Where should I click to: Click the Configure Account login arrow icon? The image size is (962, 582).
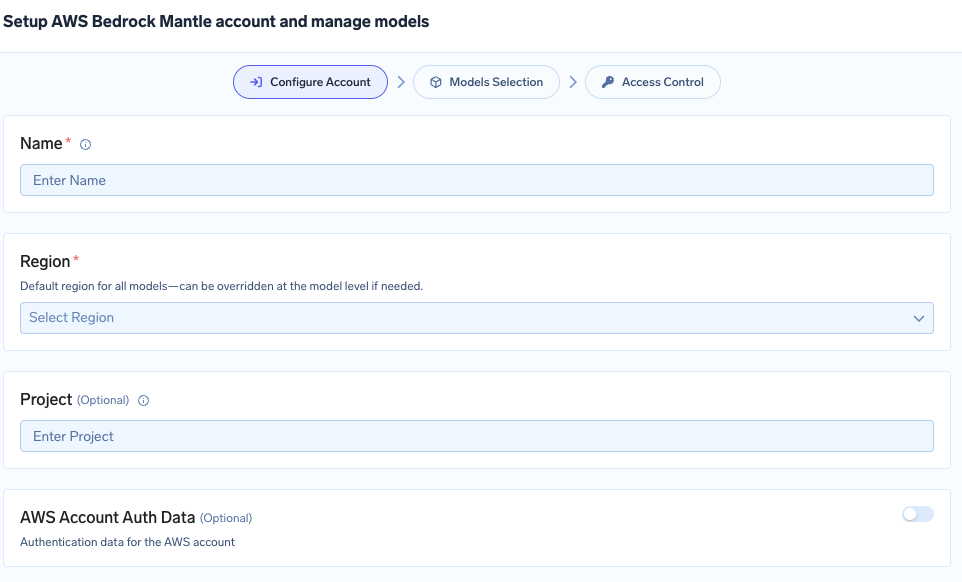256,82
